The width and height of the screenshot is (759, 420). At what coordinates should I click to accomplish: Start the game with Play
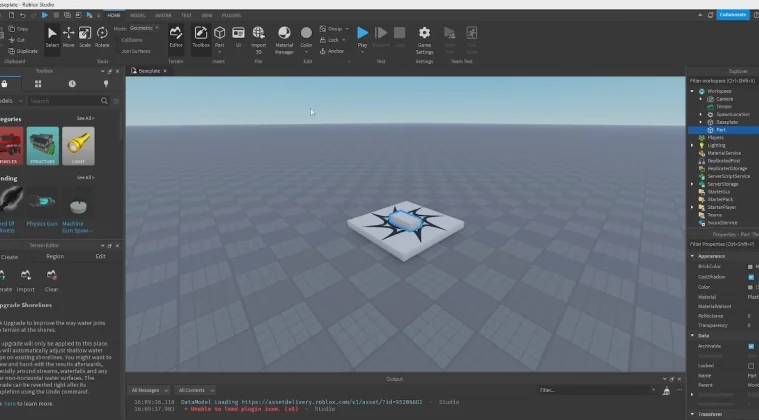[362, 37]
